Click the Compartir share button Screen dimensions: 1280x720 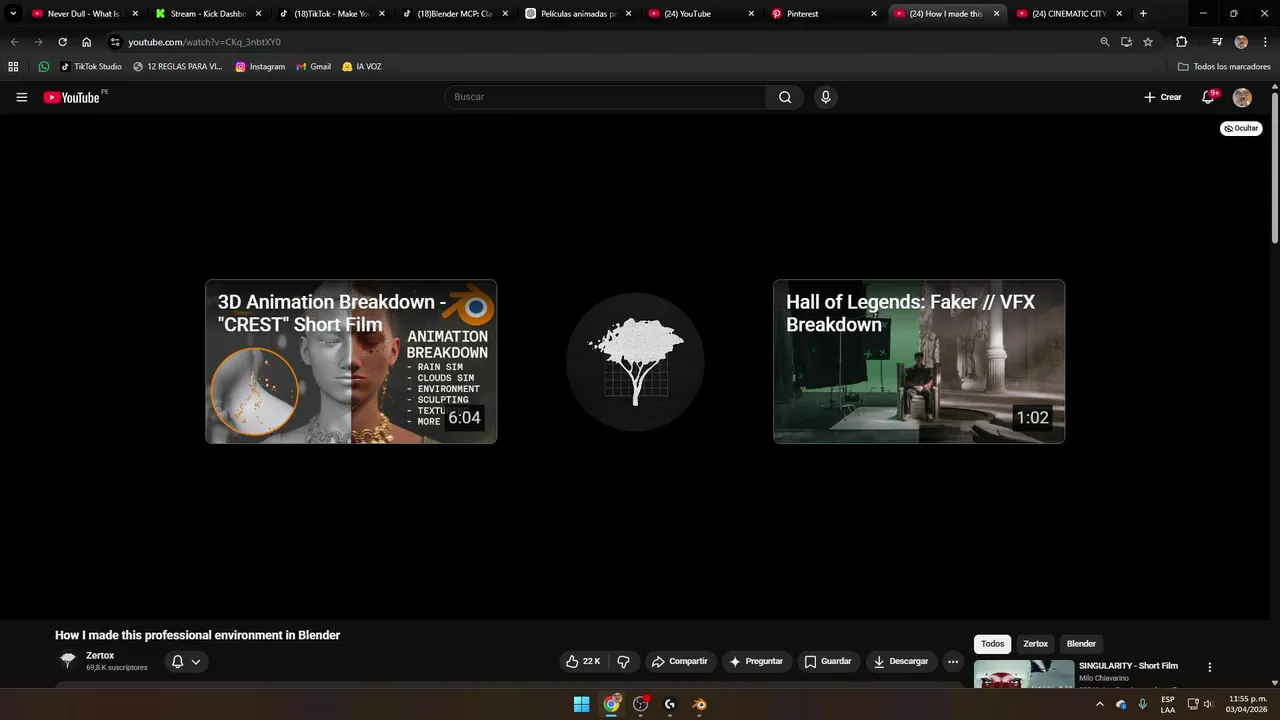(679, 661)
